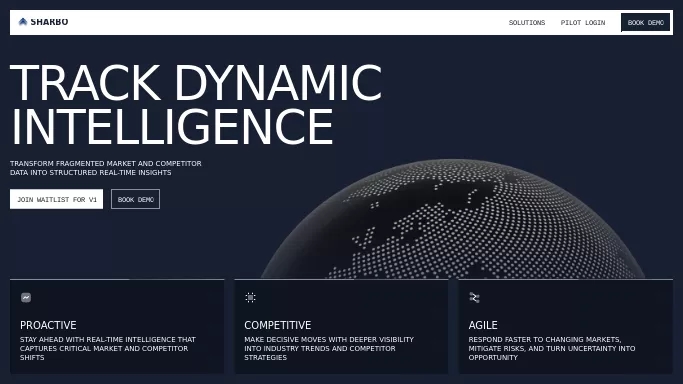This screenshot has height=384, width=683.
Task: Click the dotted globe graphic
Action: [453, 219]
